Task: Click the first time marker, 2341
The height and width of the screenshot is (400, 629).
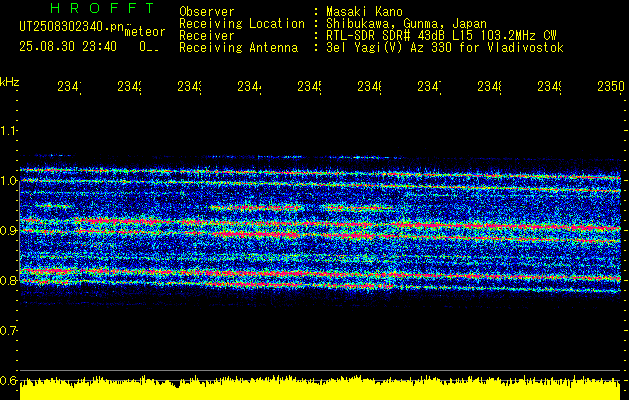Action: [69, 86]
